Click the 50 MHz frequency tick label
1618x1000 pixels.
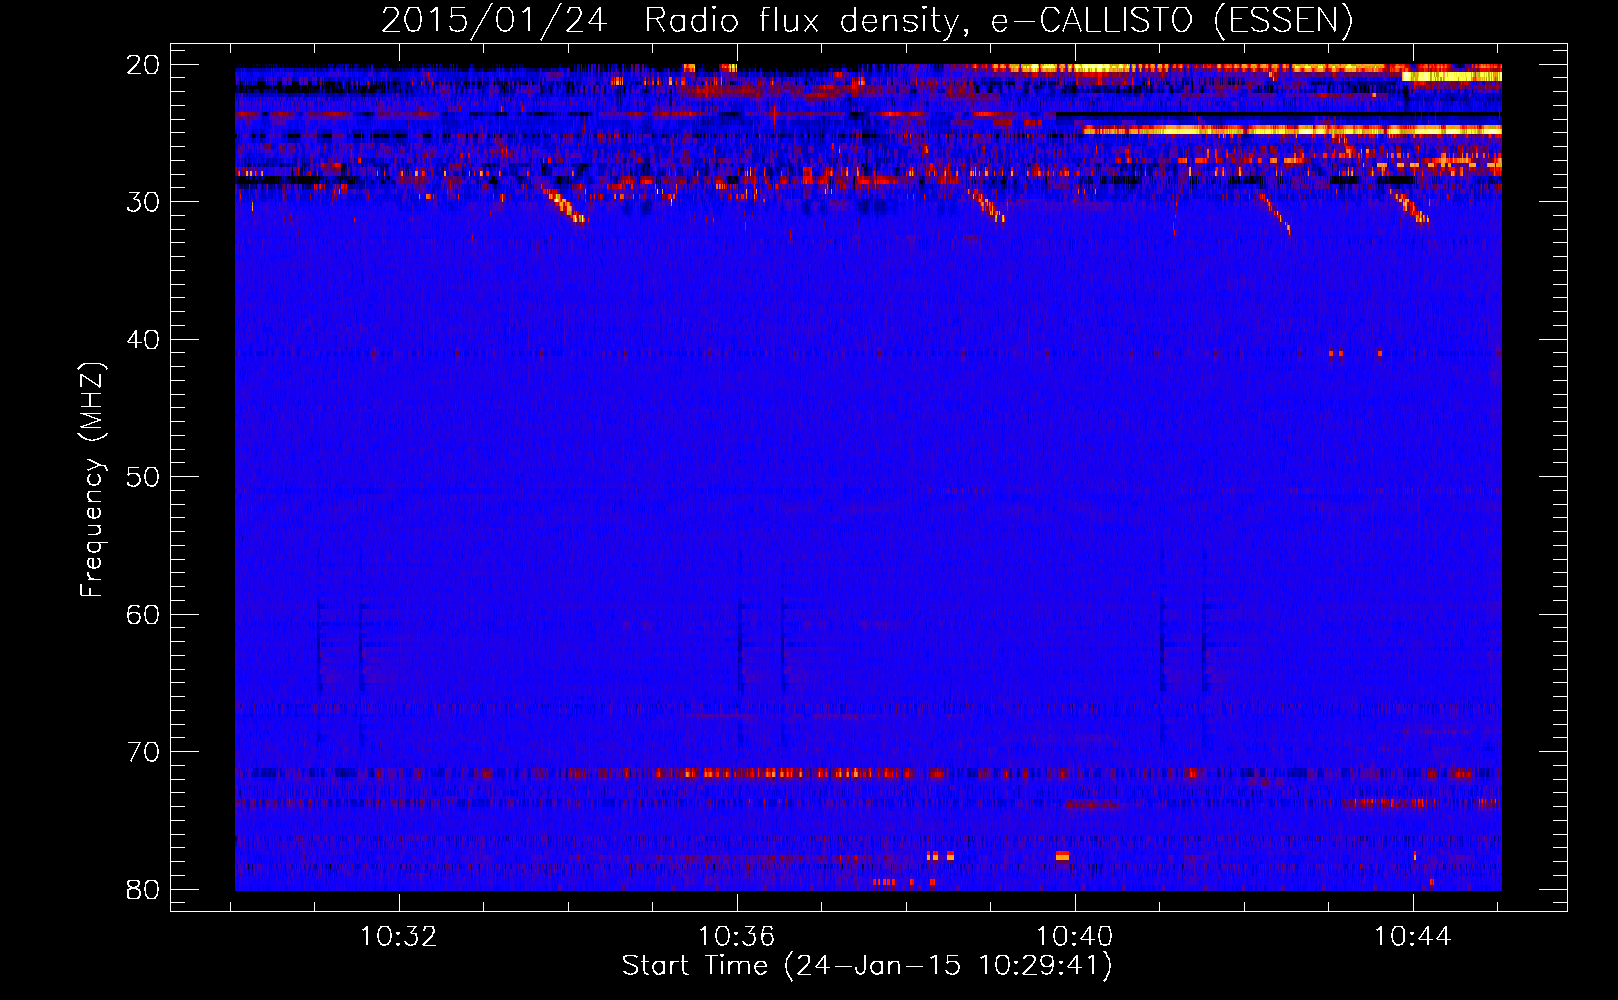(x=143, y=477)
